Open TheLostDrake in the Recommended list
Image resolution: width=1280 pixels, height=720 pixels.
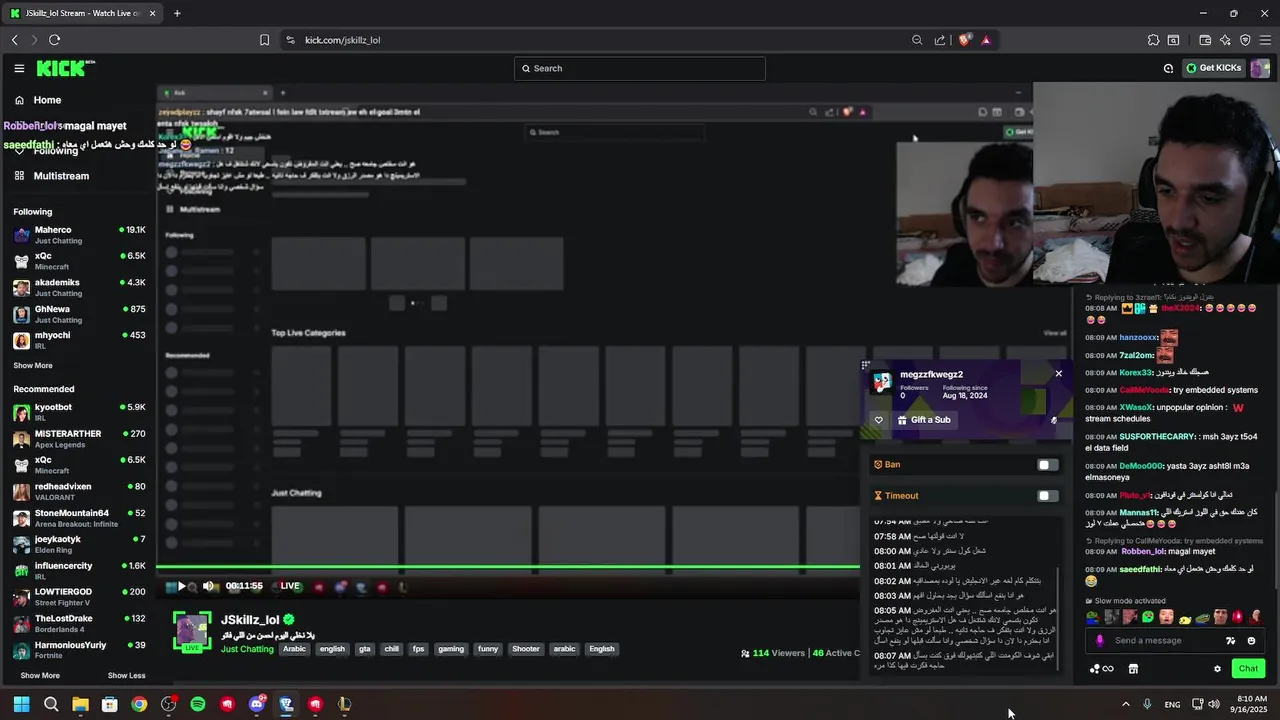(x=78, y=624)
